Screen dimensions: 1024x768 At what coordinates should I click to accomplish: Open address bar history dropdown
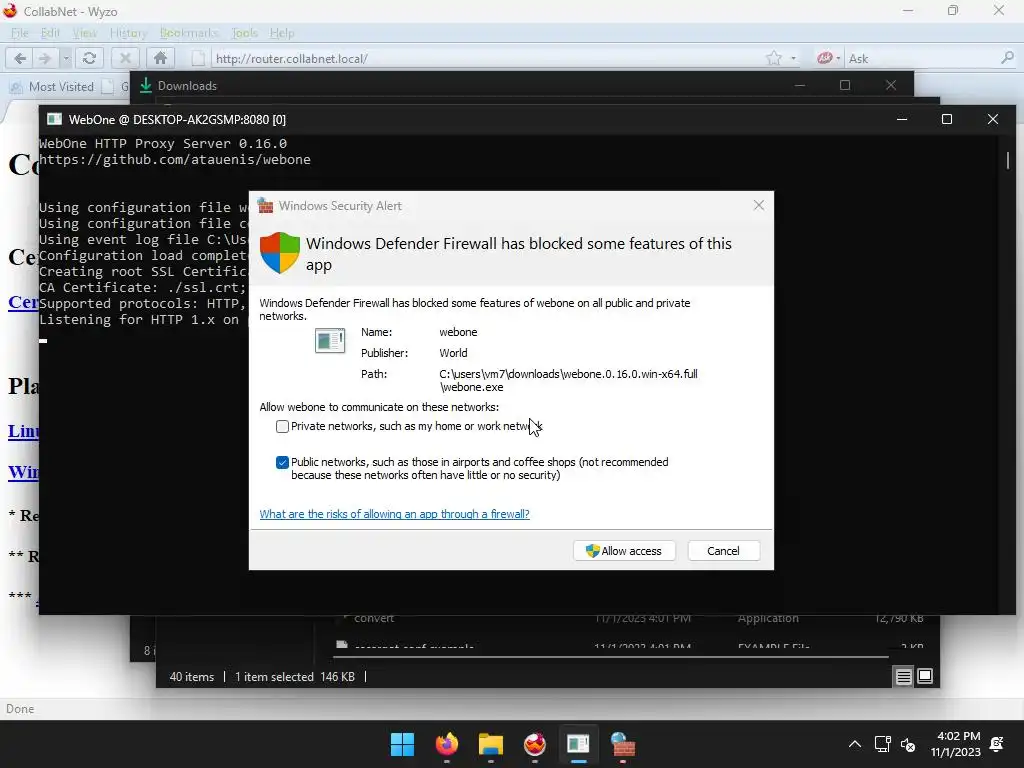793,58
